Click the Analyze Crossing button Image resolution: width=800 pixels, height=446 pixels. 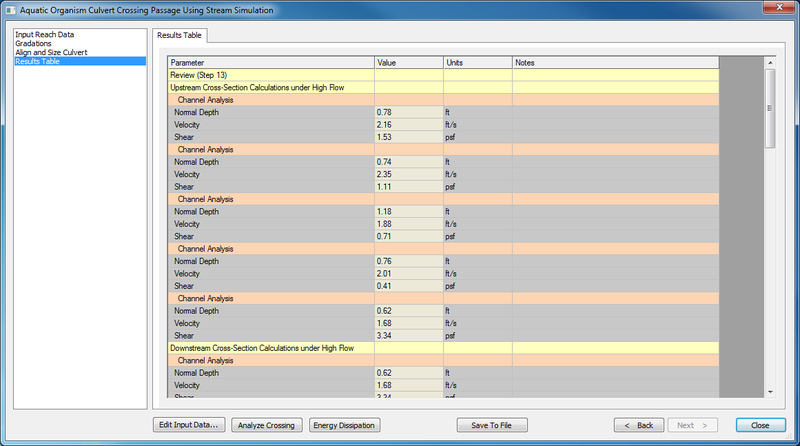point(266,425)
